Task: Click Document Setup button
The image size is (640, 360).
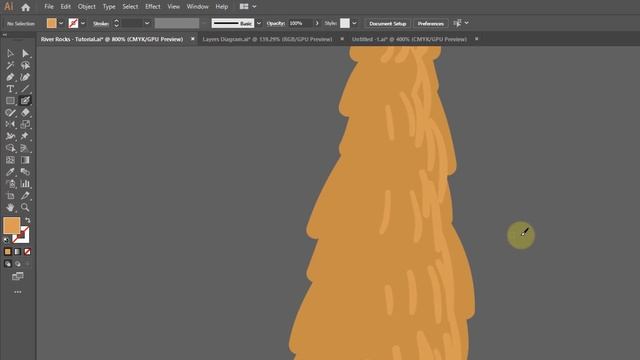Action: [x=387, y=24]
